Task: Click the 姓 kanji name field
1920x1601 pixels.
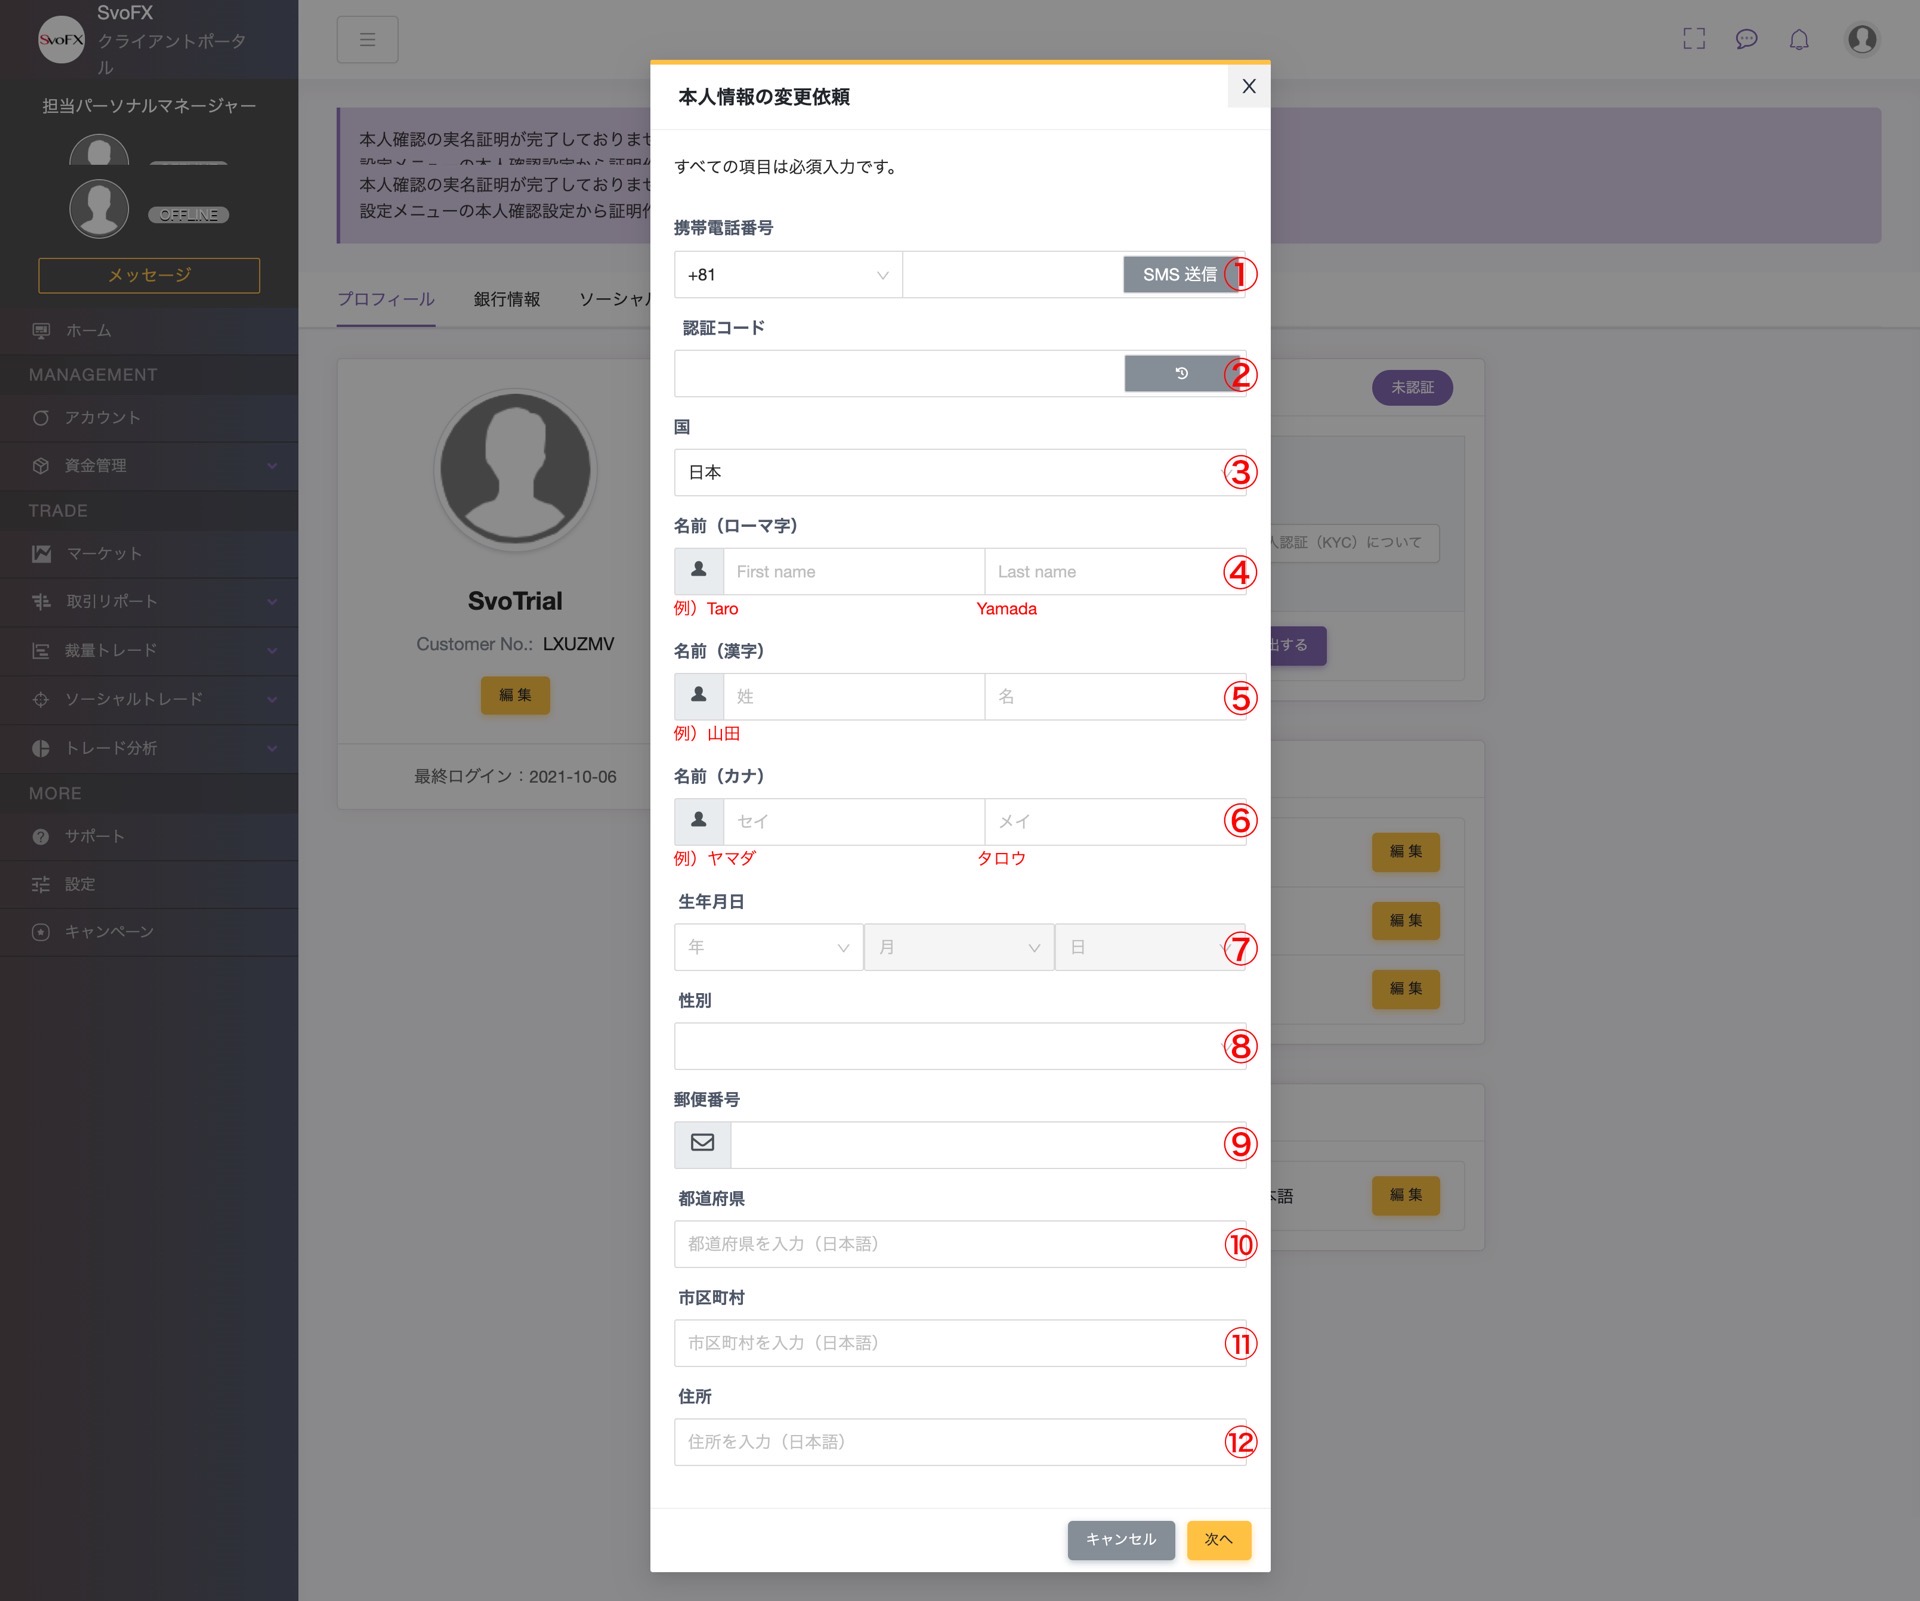Action: click(x=854, y=697)
